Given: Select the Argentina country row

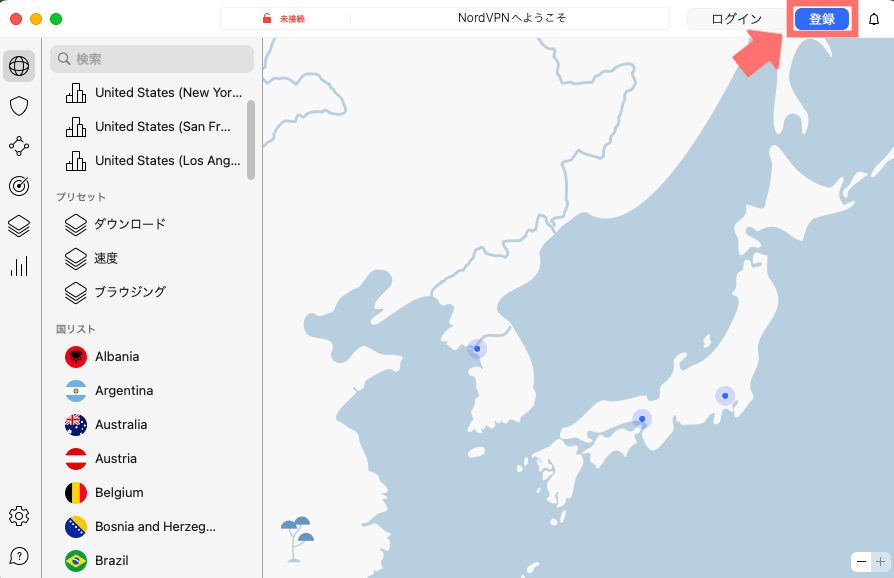Looking at the screenshot, I should pyautogui.click(x=152, y=391).
